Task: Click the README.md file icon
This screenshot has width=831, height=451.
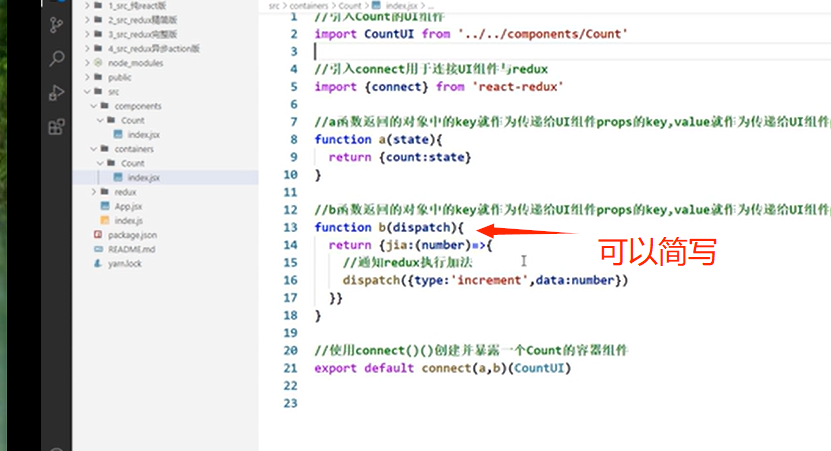Action: (x=98, y=249)
